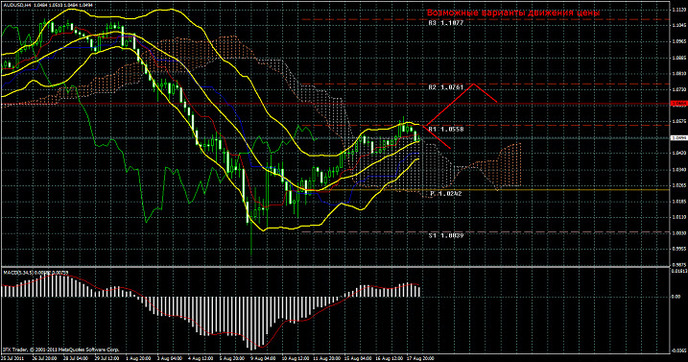
Task: Click the MetaQuotes copyright text
Action: coord(61,350)
